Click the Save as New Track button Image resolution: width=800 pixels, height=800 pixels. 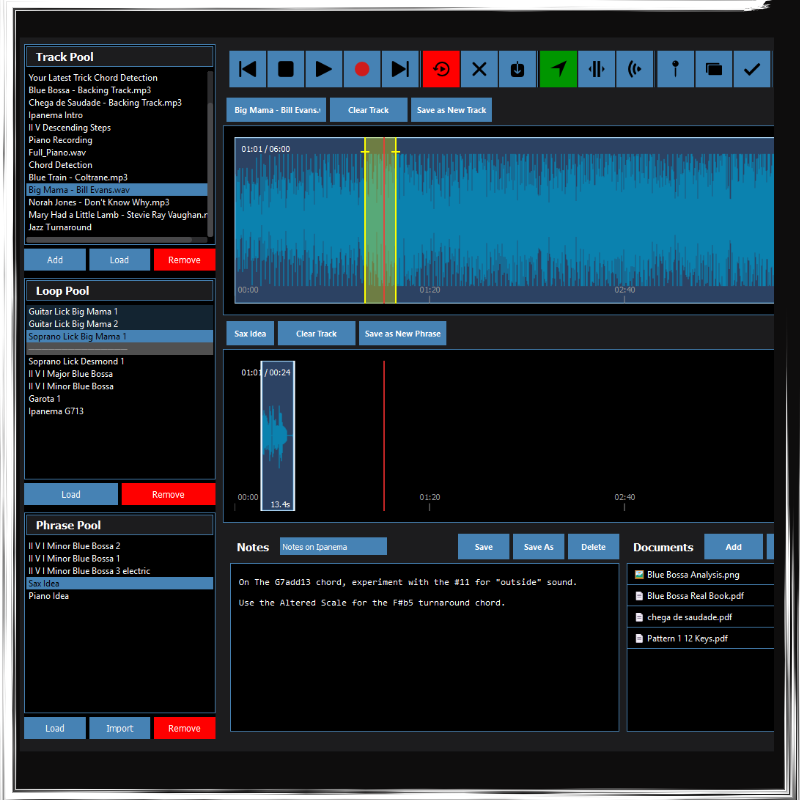click(x=451, y=110)
